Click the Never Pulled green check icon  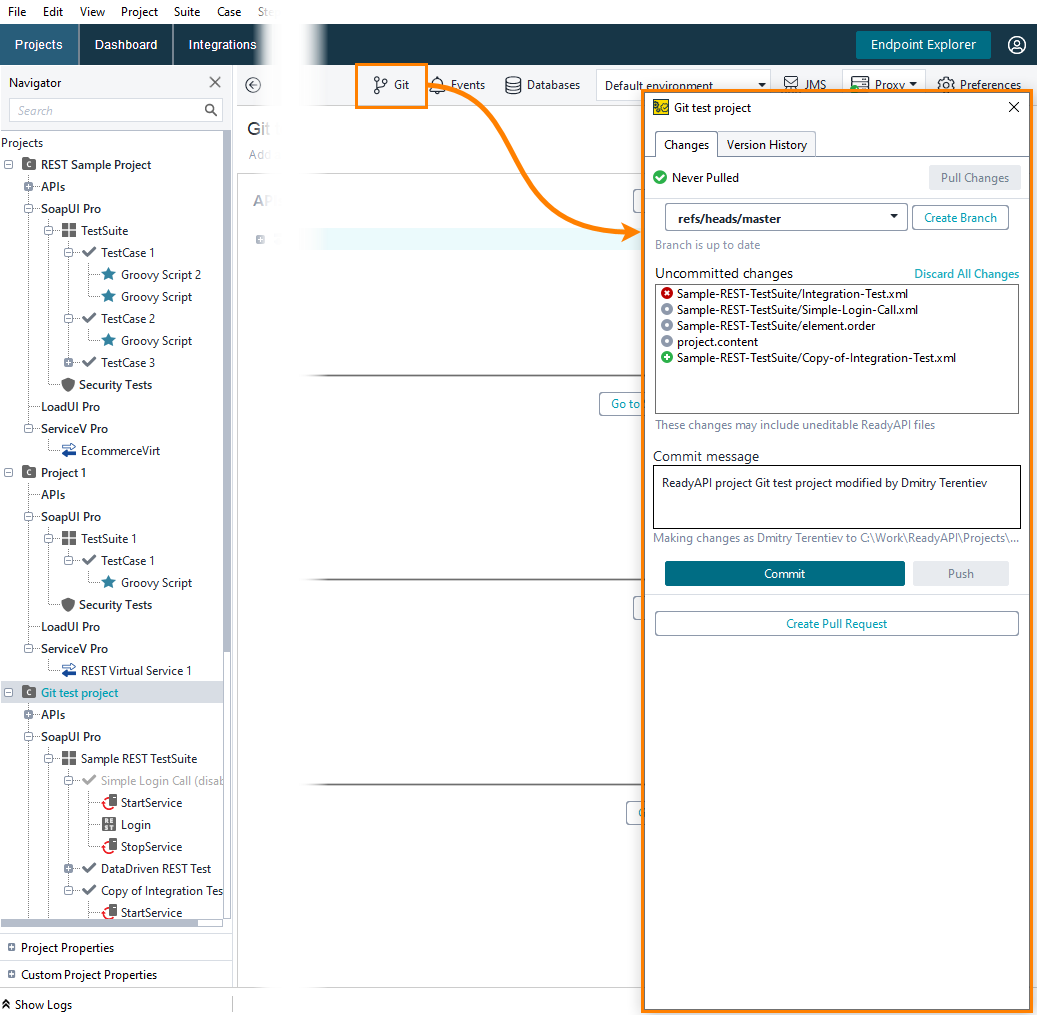(x=660, y=178)
